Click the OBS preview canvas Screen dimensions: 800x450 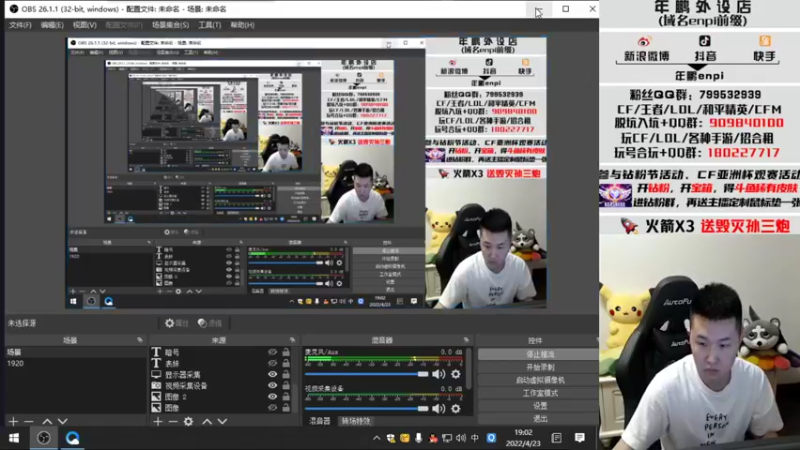pyautogui.click(x=306, y=172)
